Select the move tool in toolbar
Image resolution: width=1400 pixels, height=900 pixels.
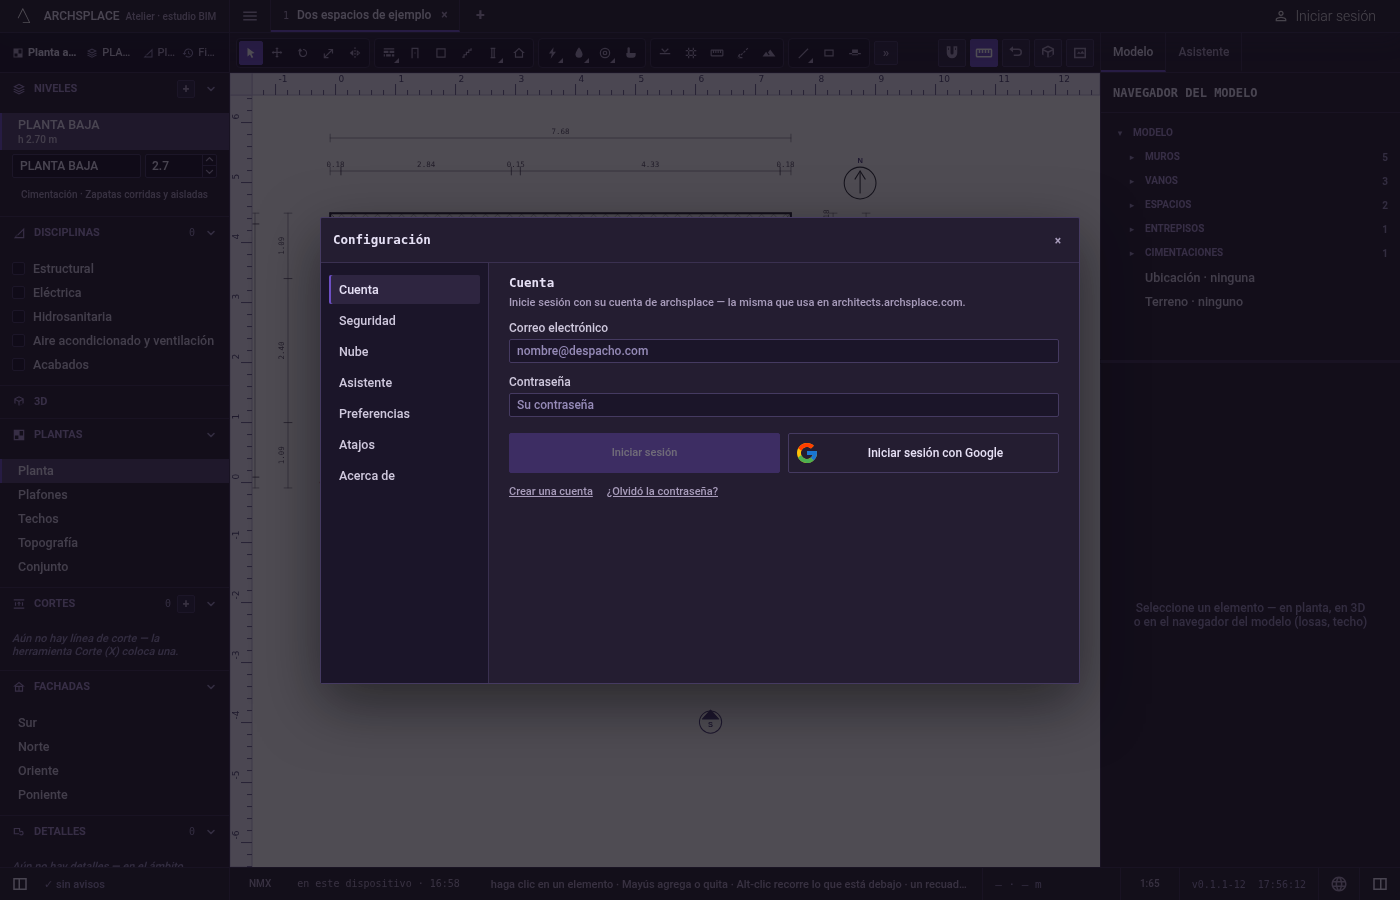point(277,53)
